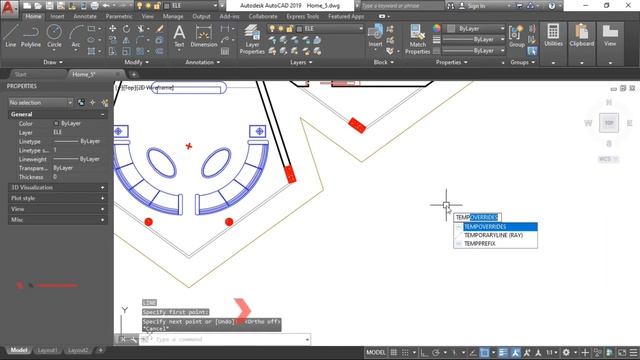Click the workspace switching gear icon
The width and height of the screenshot is (640, 360).
tap(566, 352)
